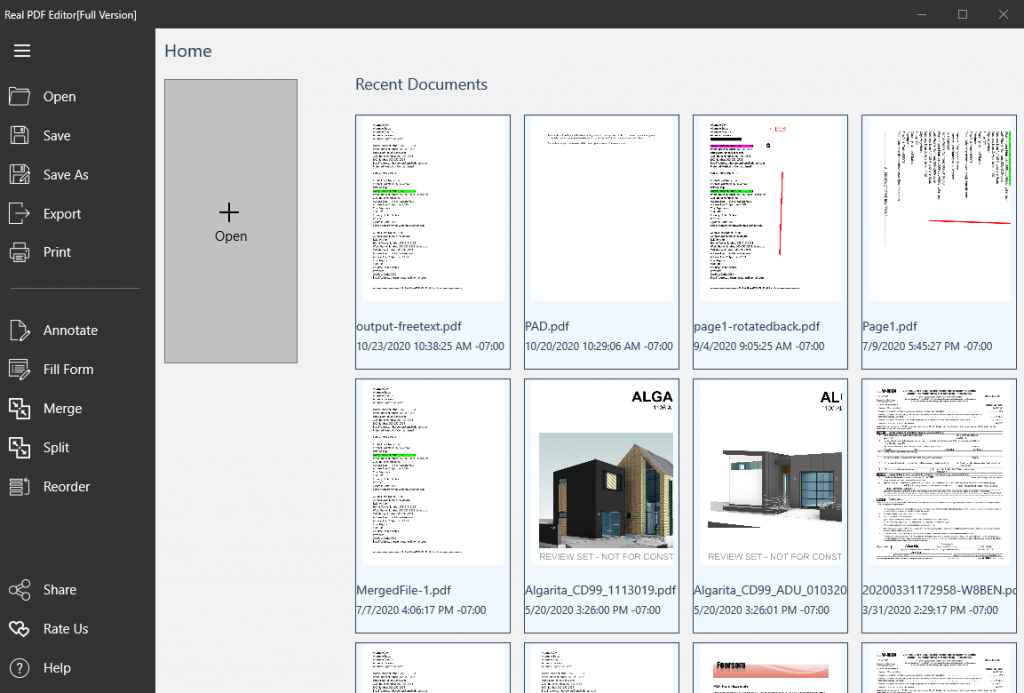Click the 10/20/2020 10:29:06 AM date
The image size is (1024, 693).
point(599,346)
